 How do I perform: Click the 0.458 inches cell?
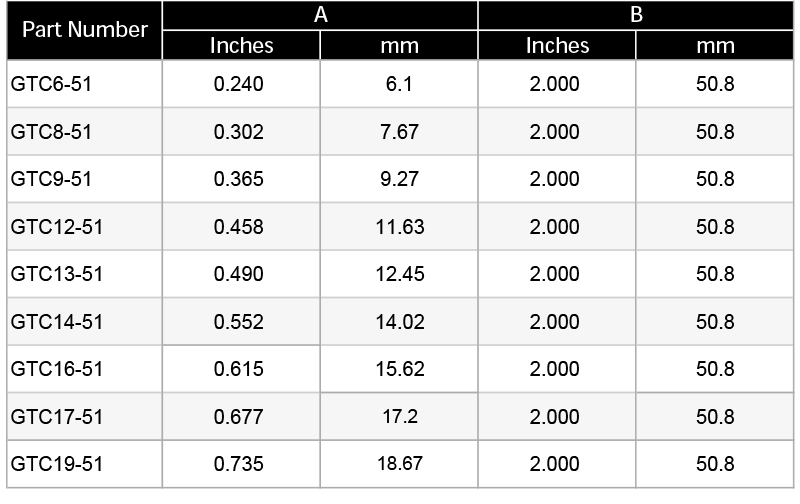(239, 227)
